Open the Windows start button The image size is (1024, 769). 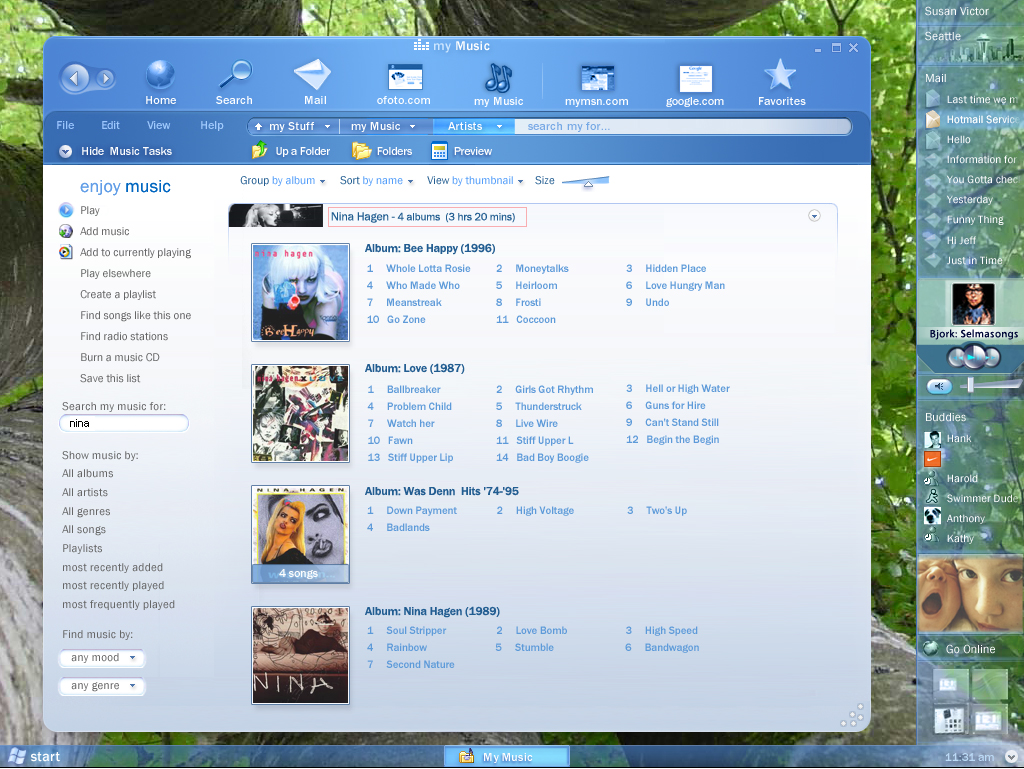(34, 757)
